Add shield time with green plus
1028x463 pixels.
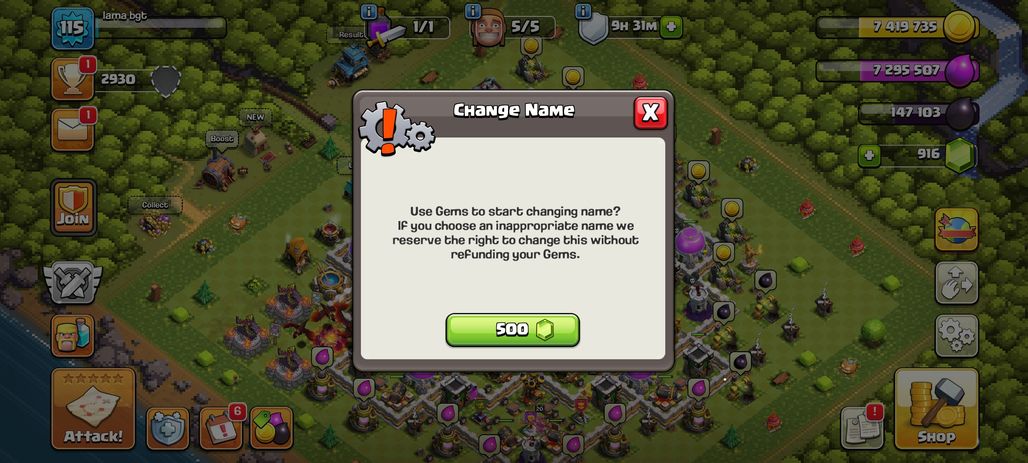point(671,27)
